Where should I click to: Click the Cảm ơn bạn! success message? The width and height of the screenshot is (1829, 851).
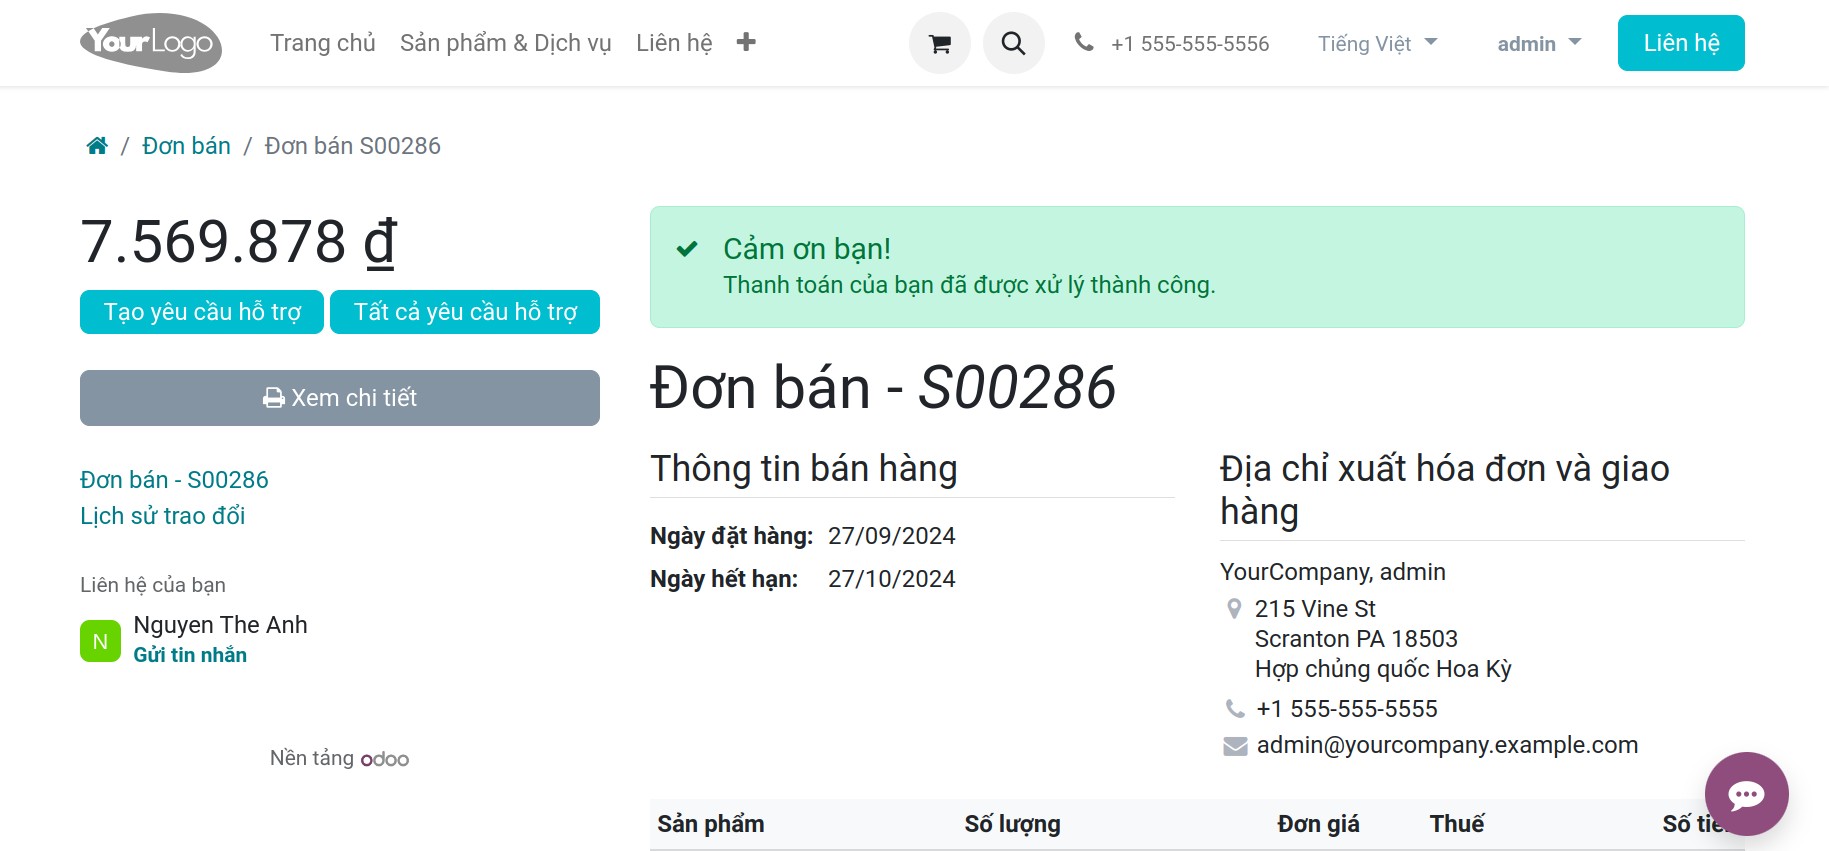[x=807, y=249]
